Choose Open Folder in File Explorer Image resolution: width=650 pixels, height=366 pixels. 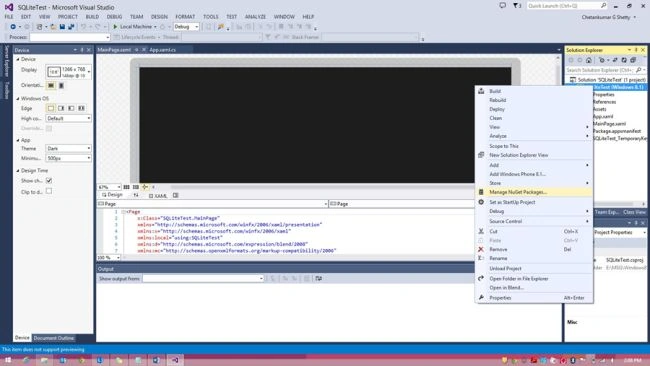pyautogui.click(x=534, y=279)
